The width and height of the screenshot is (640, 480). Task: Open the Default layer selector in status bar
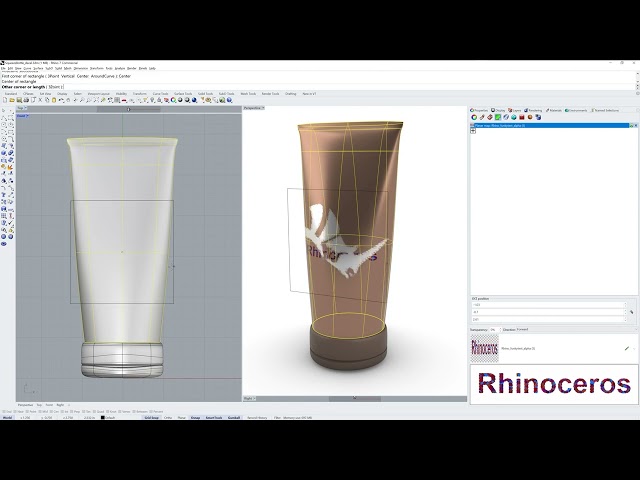pyautogui.click(x=109, y=418)
